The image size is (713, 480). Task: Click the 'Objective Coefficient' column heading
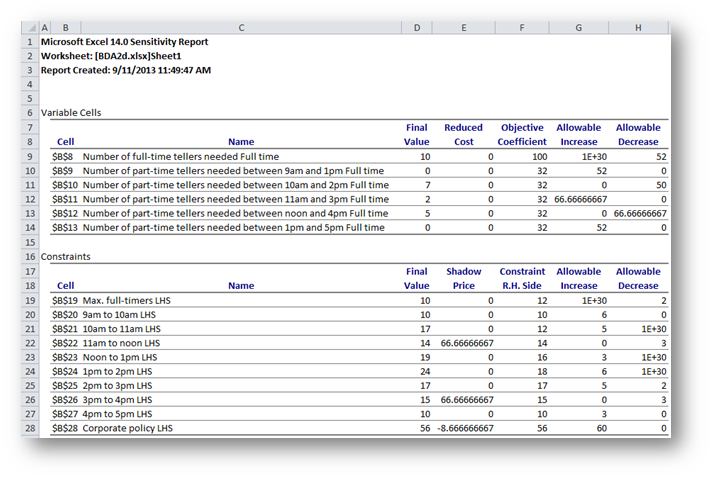[x=522, y=135]
